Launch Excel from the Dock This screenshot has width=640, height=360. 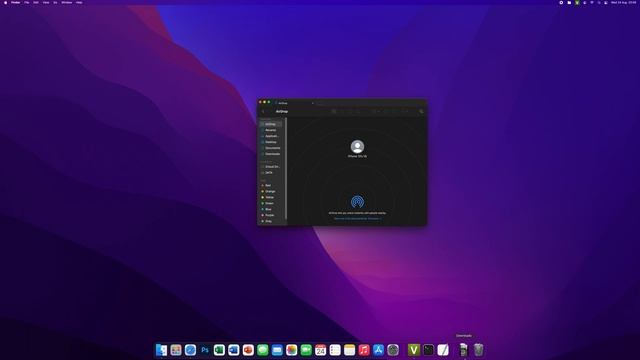tap(219, 350)
